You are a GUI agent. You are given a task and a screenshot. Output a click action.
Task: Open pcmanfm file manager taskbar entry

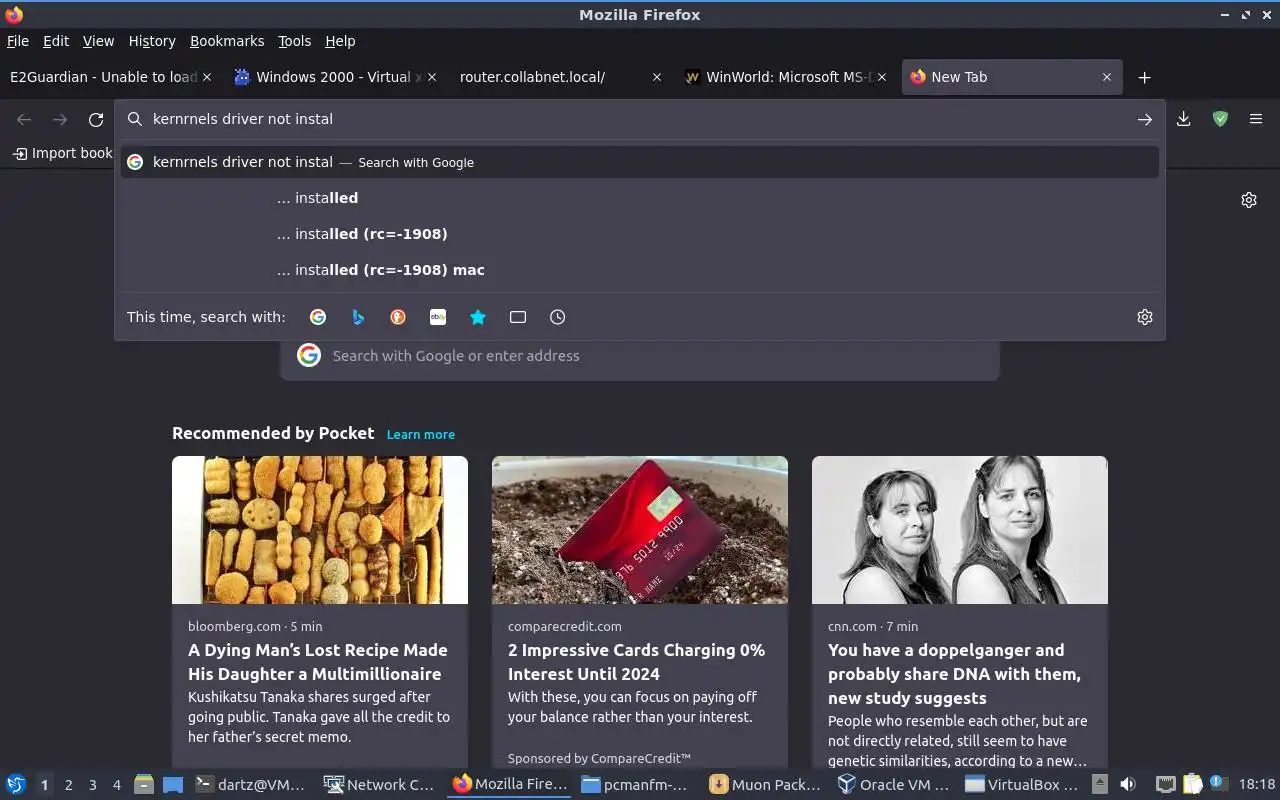pos(636,785)
